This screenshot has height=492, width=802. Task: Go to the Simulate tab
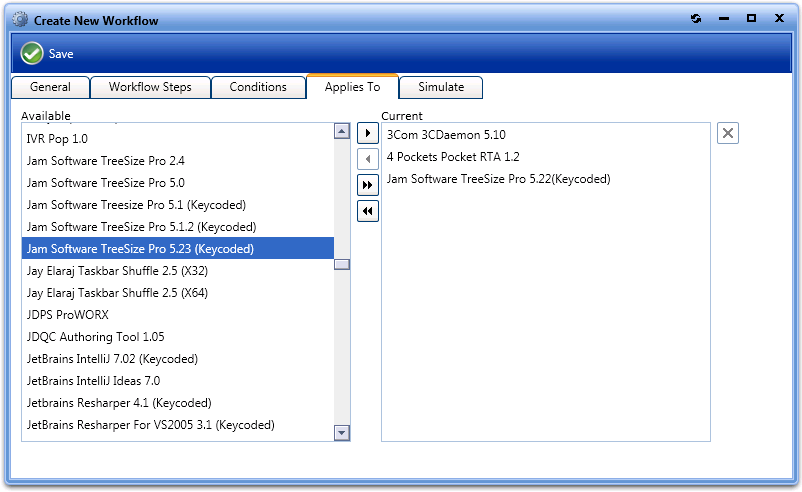point(441,87)
